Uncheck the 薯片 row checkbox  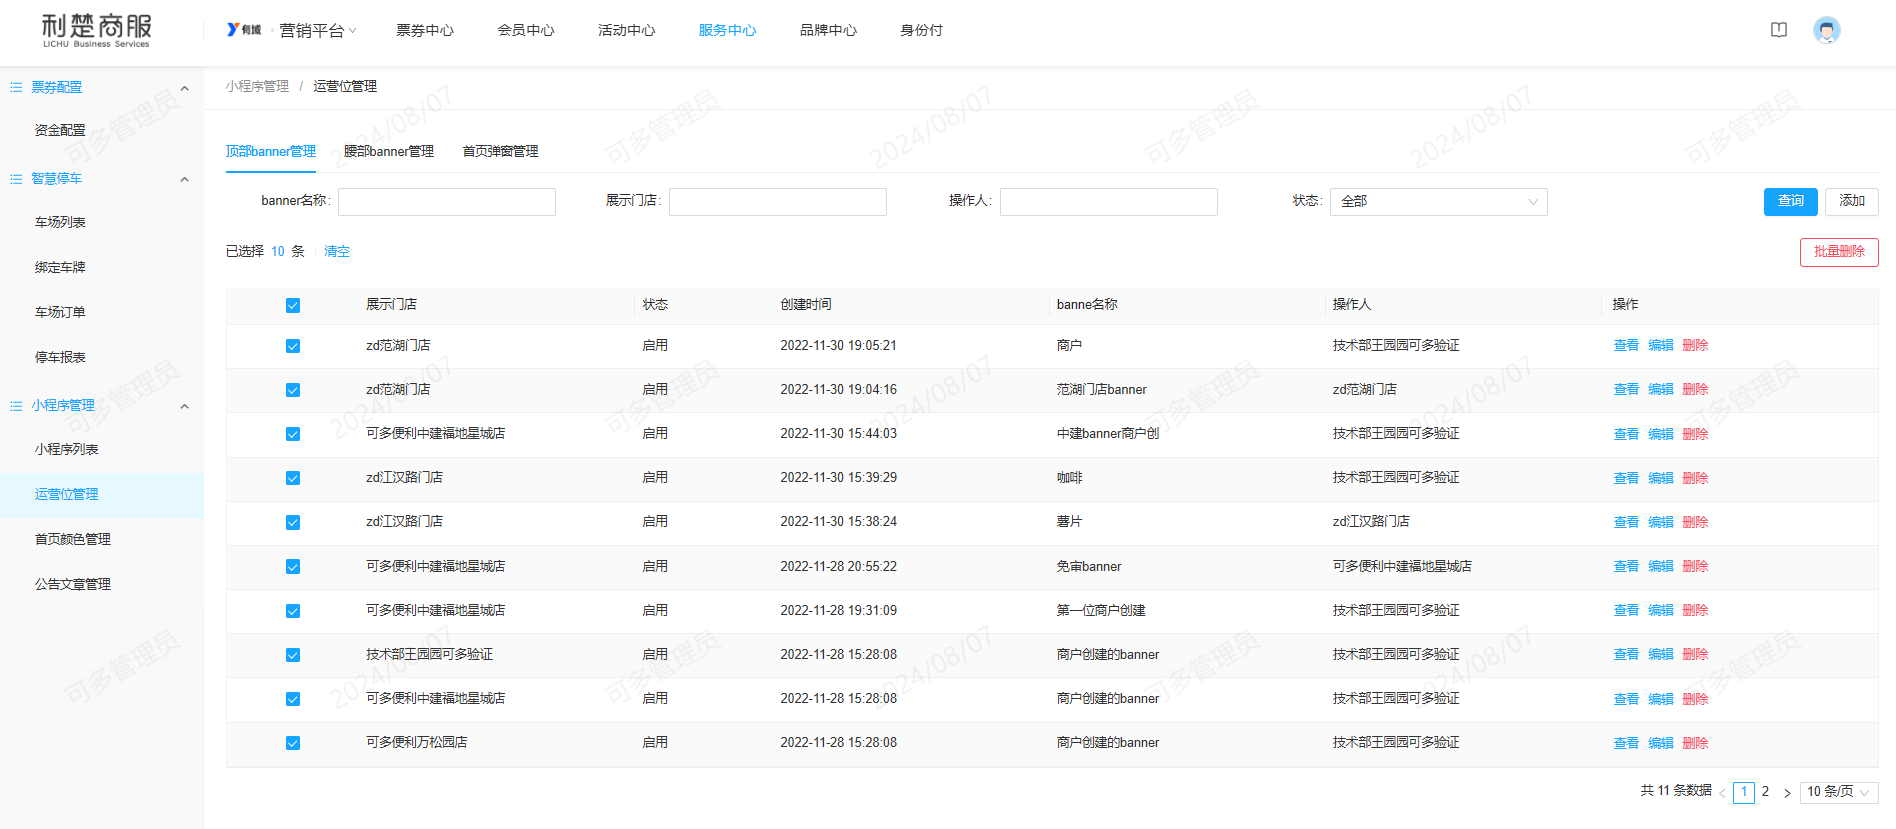point(293,522)
